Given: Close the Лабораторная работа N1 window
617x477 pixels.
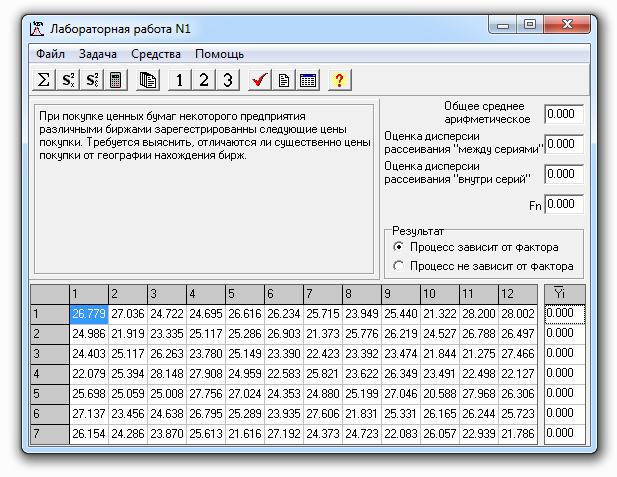Looking at the screenshot, I should click(x=567, y=25).
